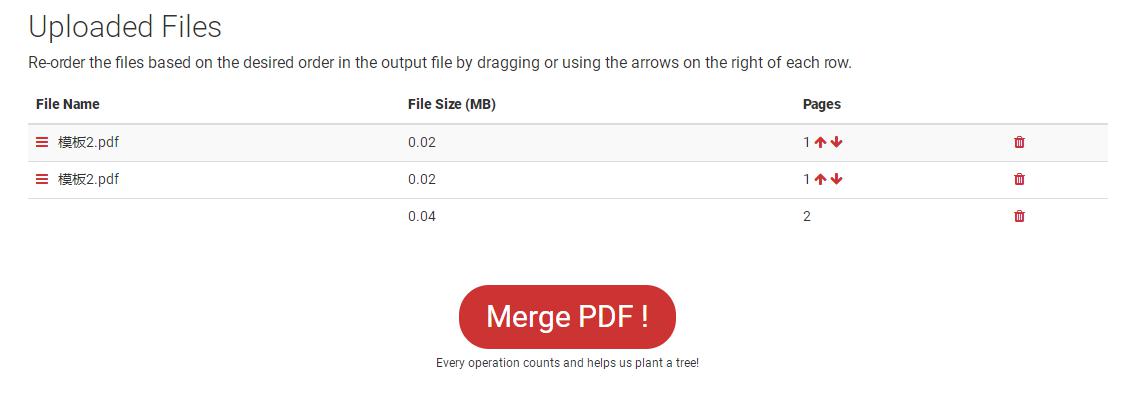Screen dimensions: 1129x395
Task: Select the second 模板2.pdf file name
Action: pyautogui.click(x=89, y=179)
